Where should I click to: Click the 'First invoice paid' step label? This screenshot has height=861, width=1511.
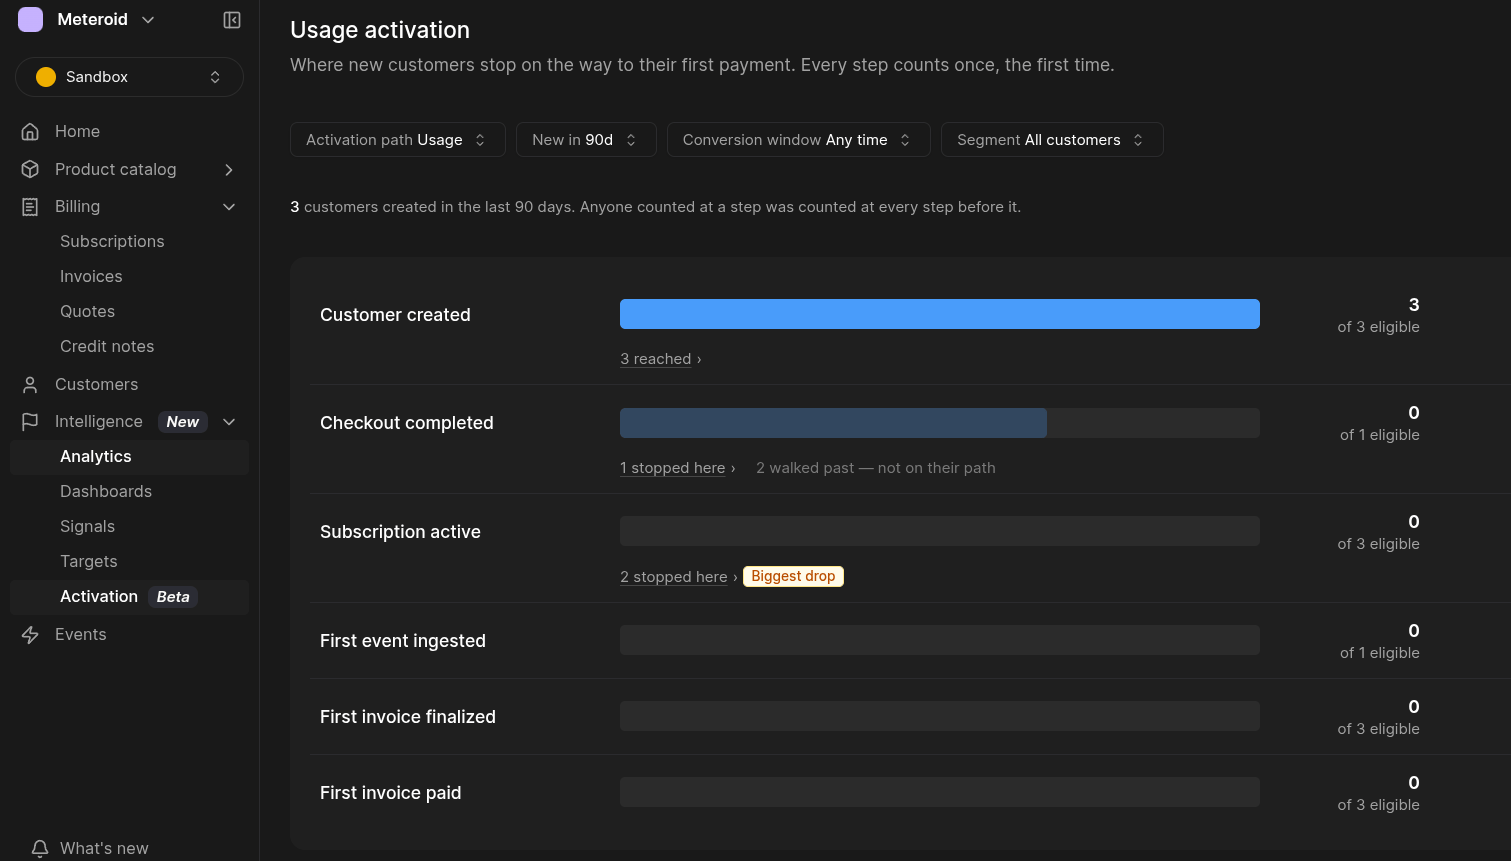click(391, 793)
